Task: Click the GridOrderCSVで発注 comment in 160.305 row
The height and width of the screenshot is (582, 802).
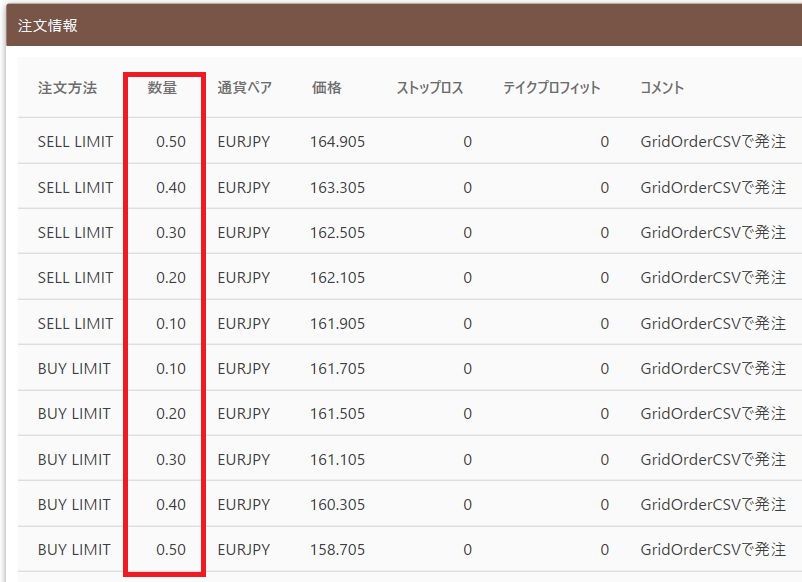Action: tap(713, 505)
